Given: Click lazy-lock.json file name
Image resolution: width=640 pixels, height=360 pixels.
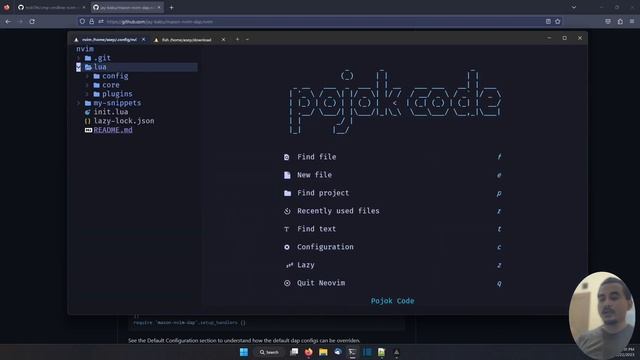Looking at the screenshot, I should 124,121.
